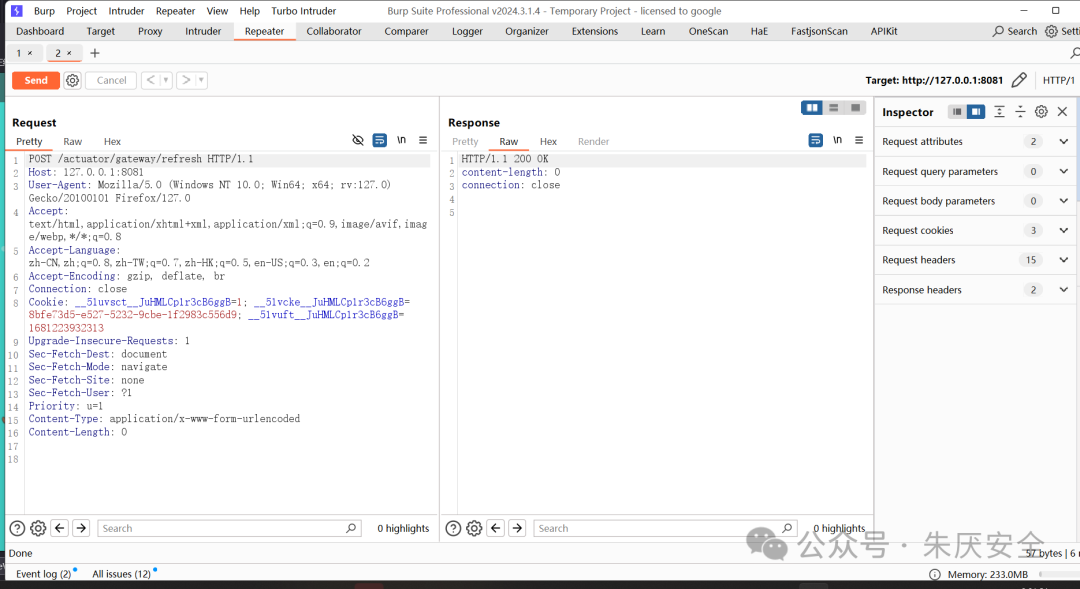This screenshot has width=1080, height=589.
Task: Switch response view to Hex
Action: point(548,141)
